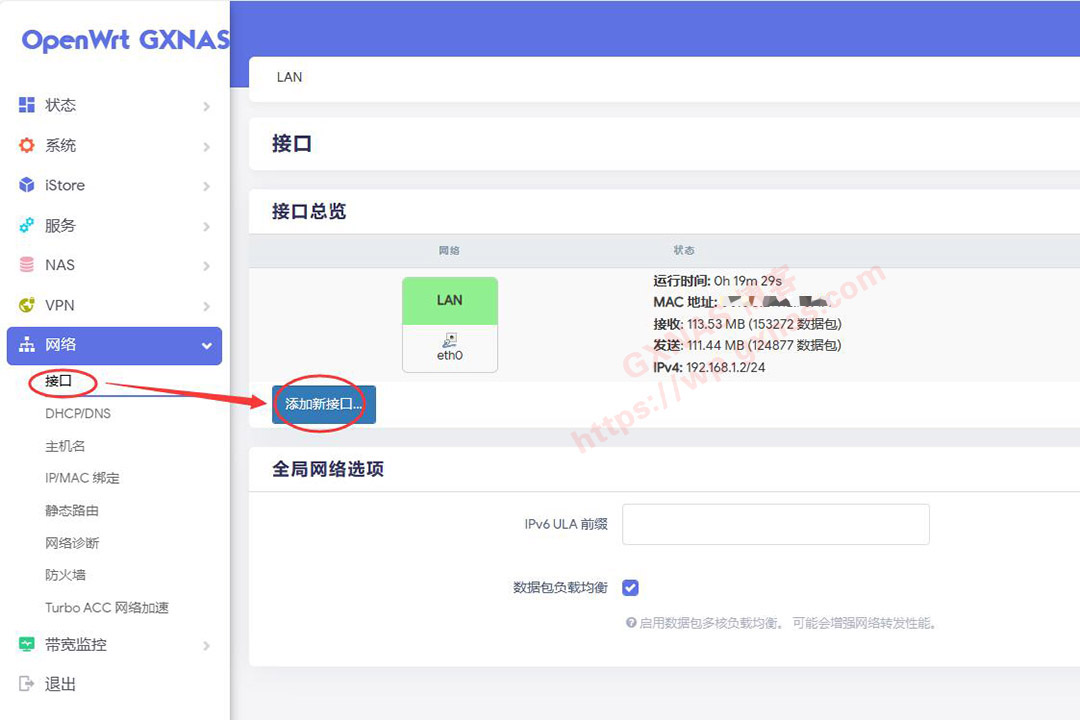
Task: Select the LAN tab at top
Action: pos(289,77)
